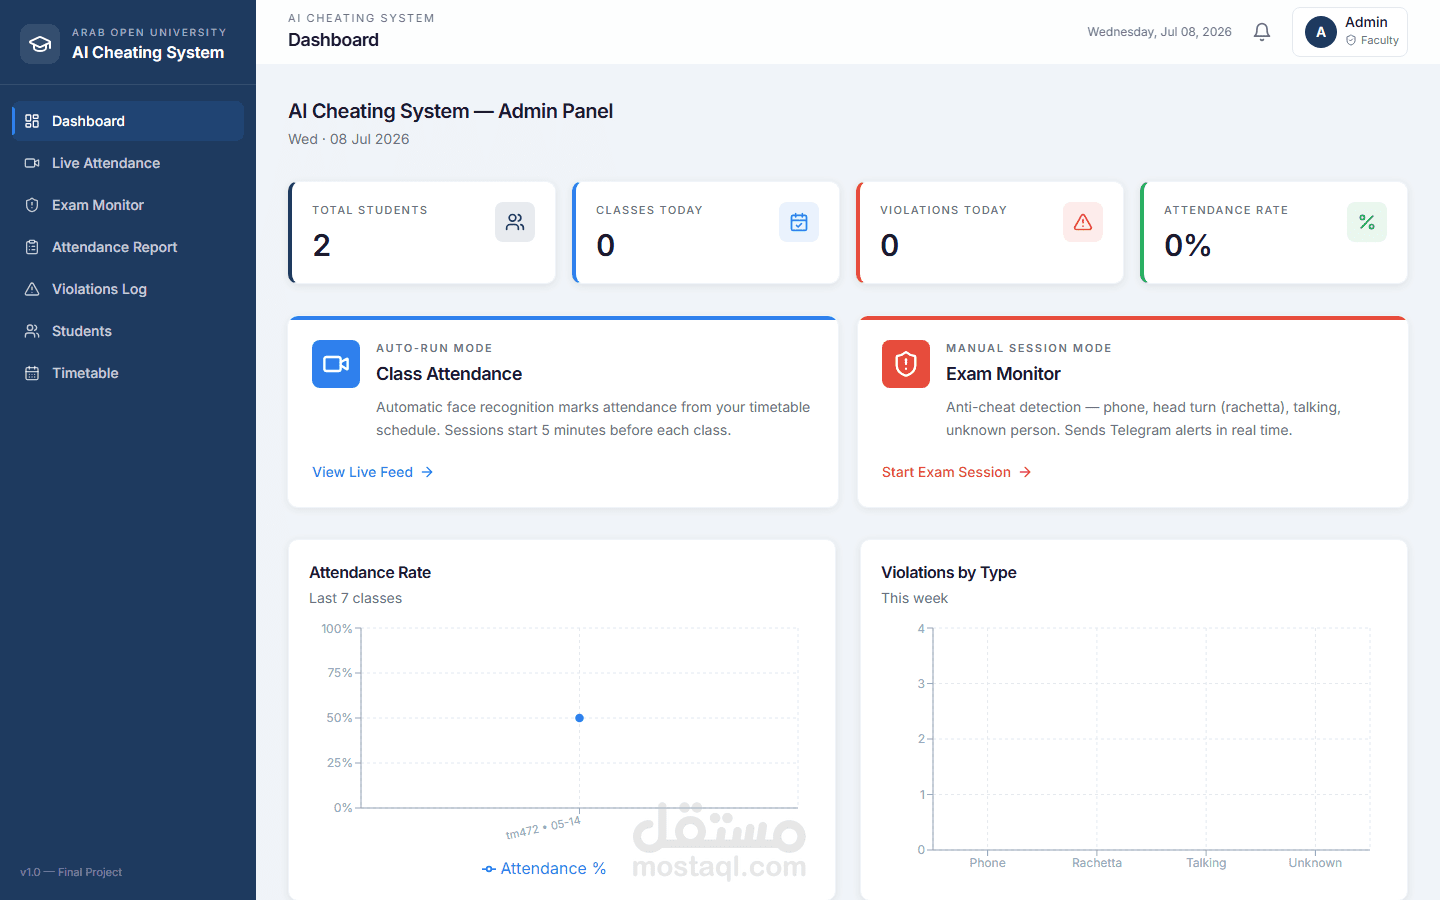
Task: Open the Students section
Action: point(128,331)
